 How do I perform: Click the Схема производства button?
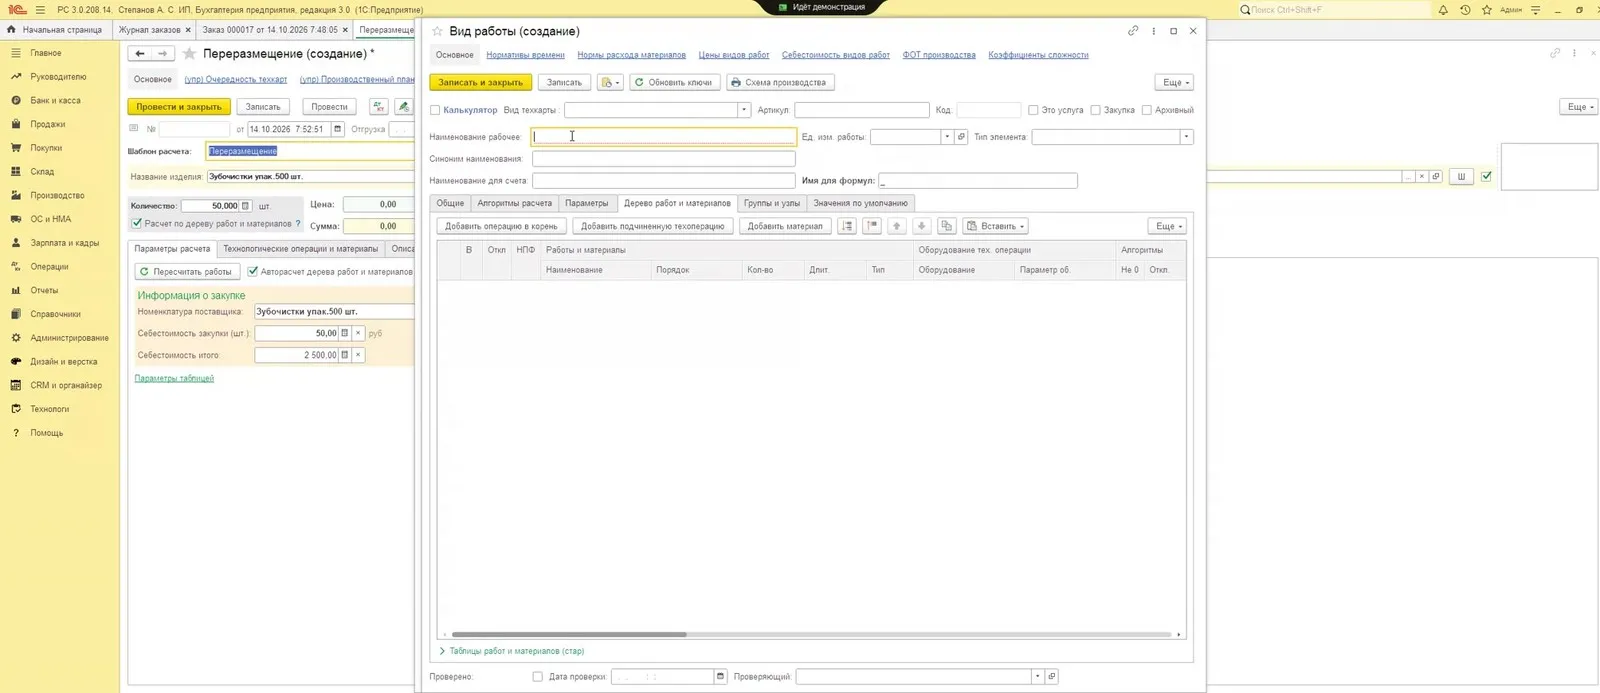tap(779, 82)
